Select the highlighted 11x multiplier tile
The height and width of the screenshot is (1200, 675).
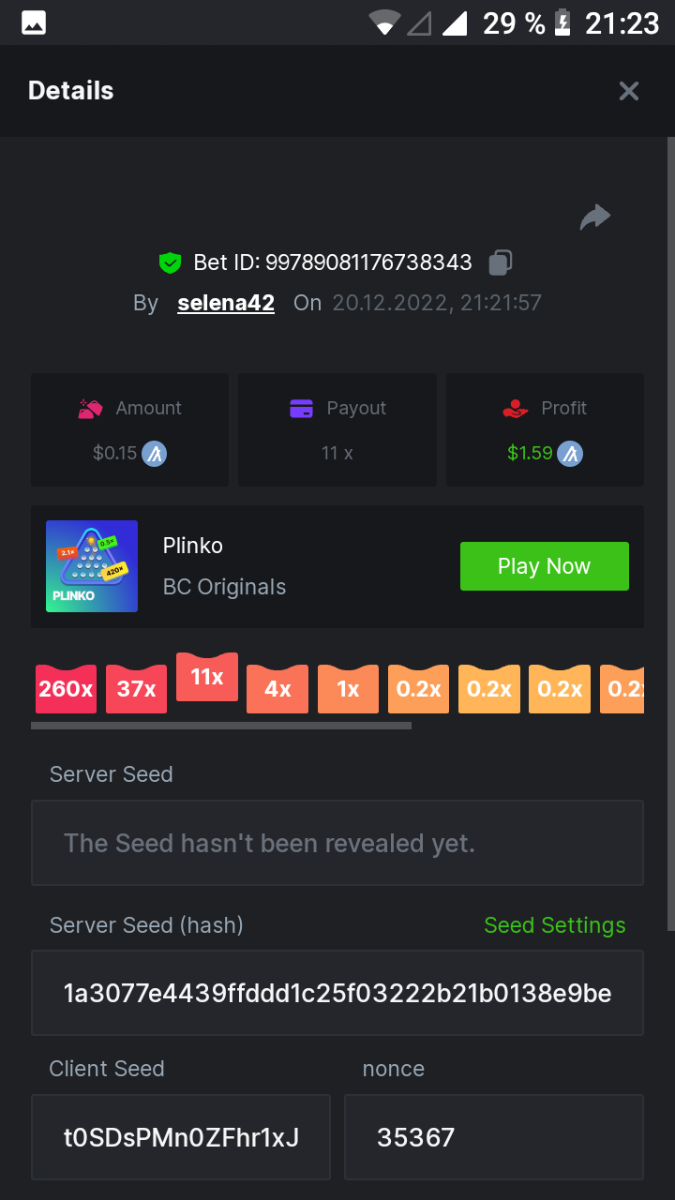tap(207, 677)
